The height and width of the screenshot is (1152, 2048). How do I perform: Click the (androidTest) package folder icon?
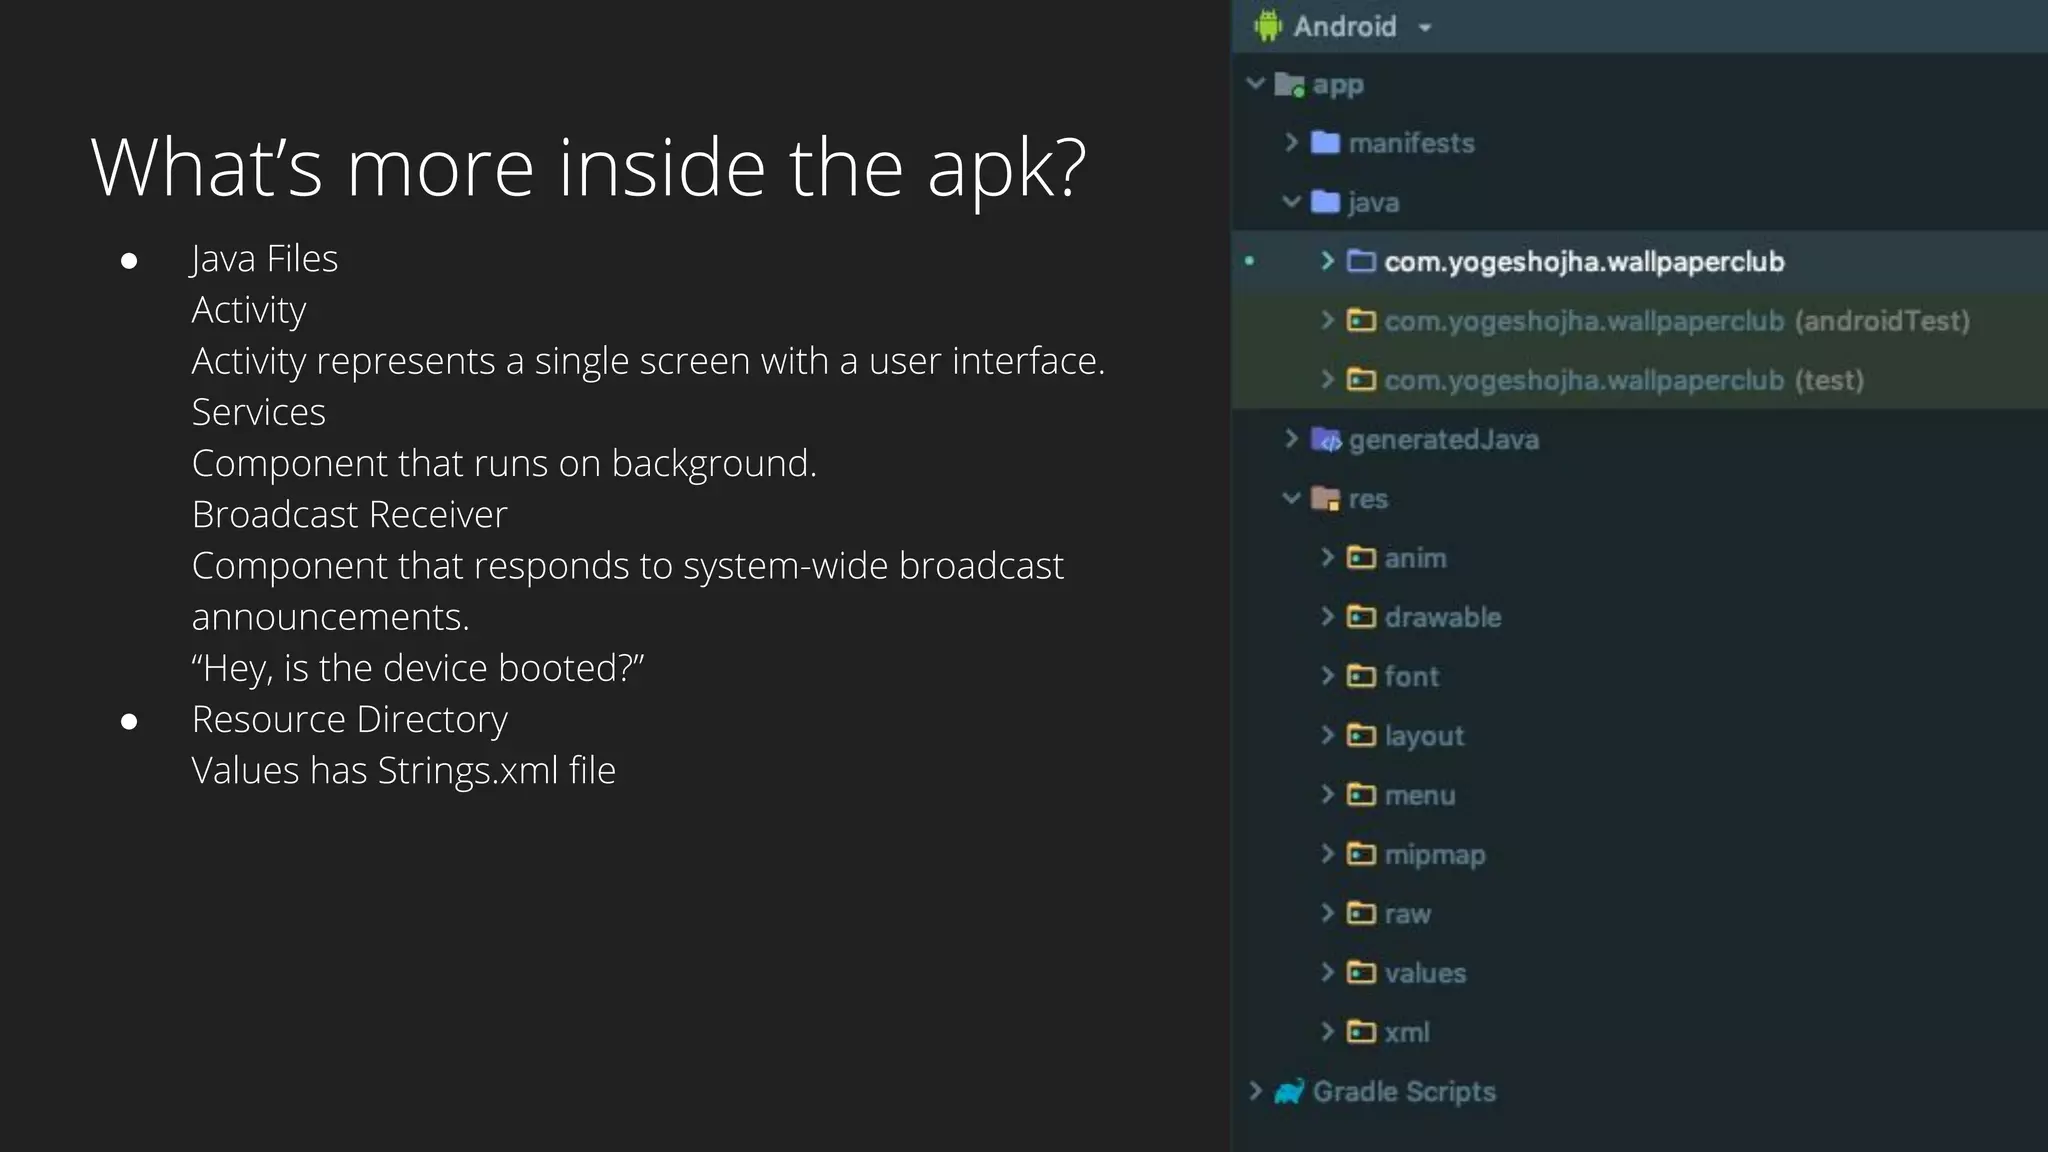(1361, 320)
